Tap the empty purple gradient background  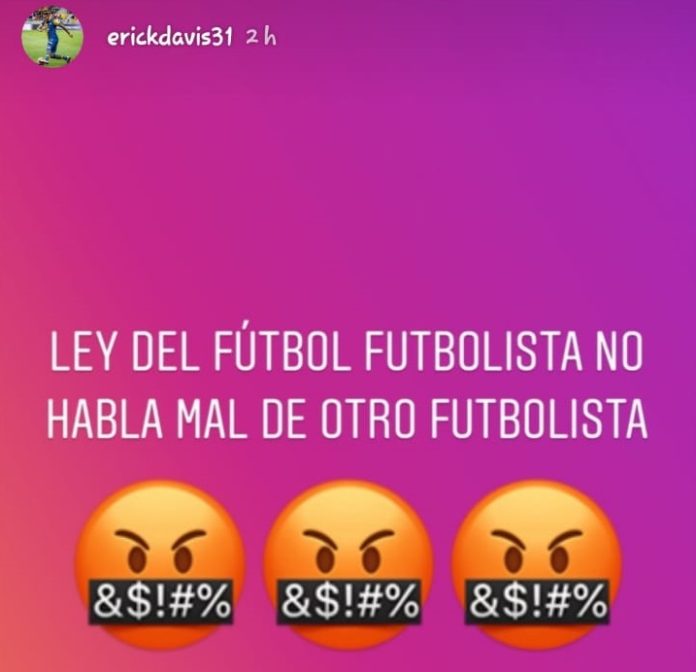[x=348, y=178]
